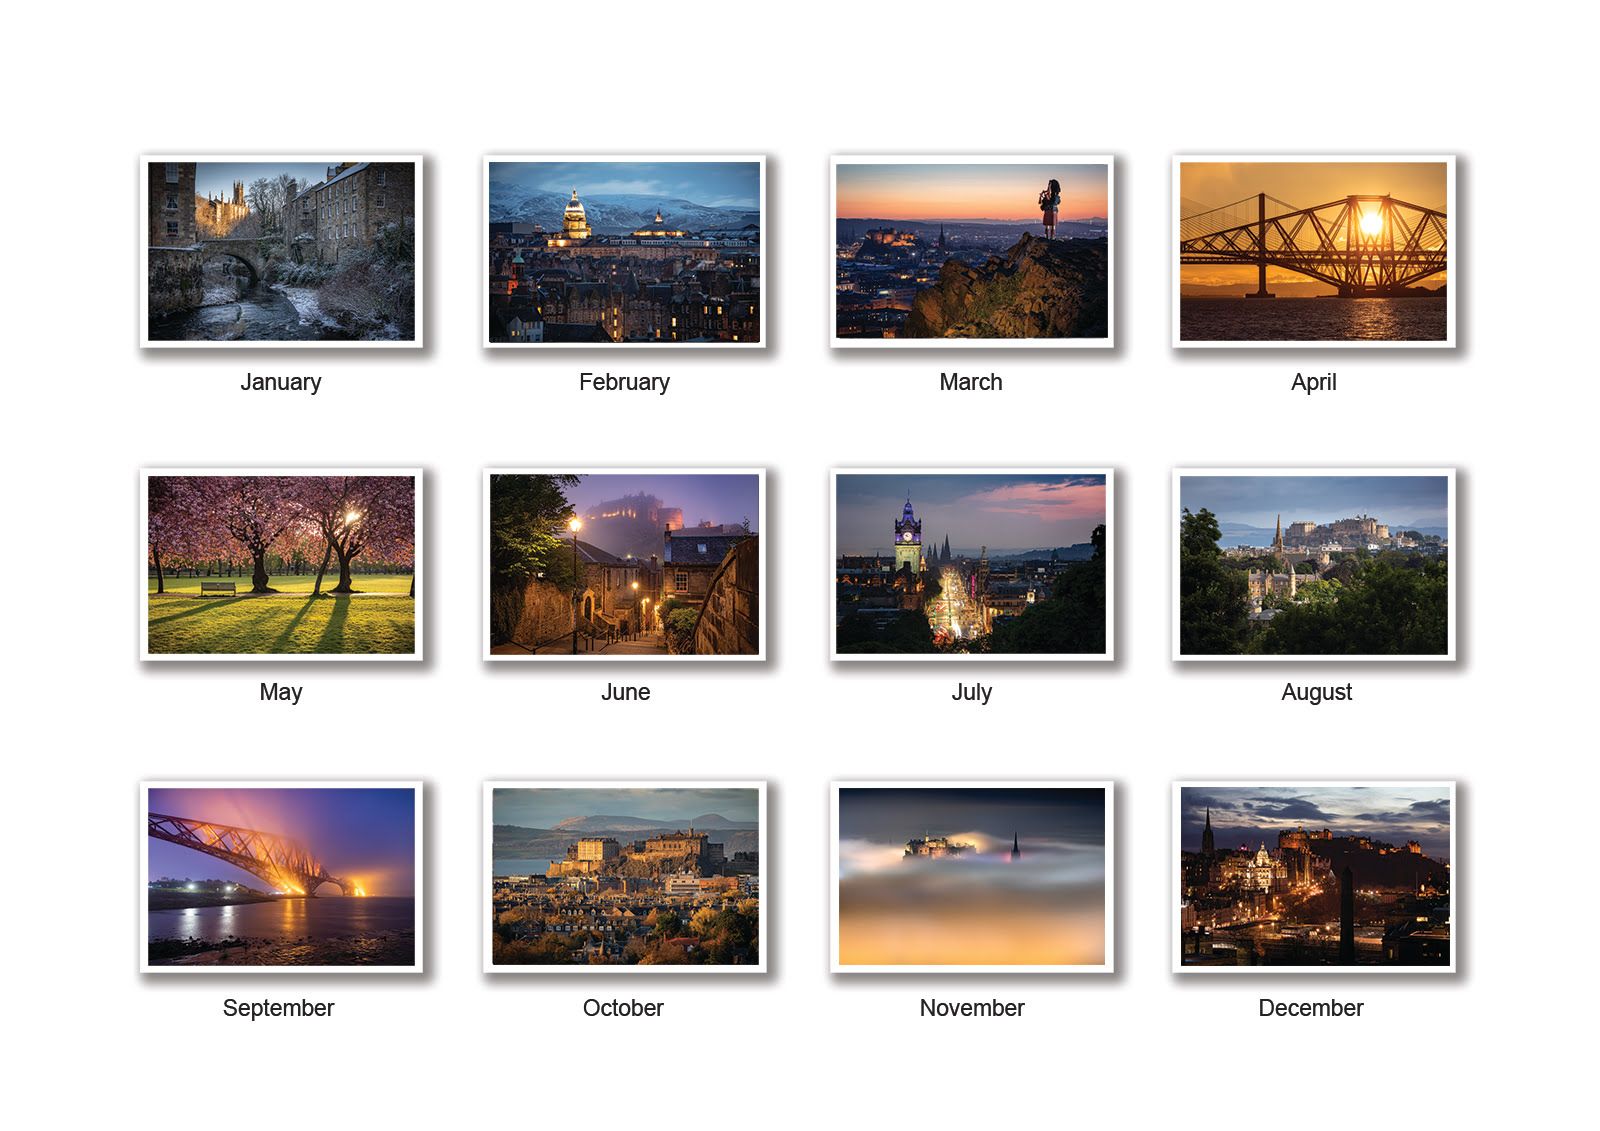
Task: Open the January snowy river photo
Action: [x=281, y=251]
